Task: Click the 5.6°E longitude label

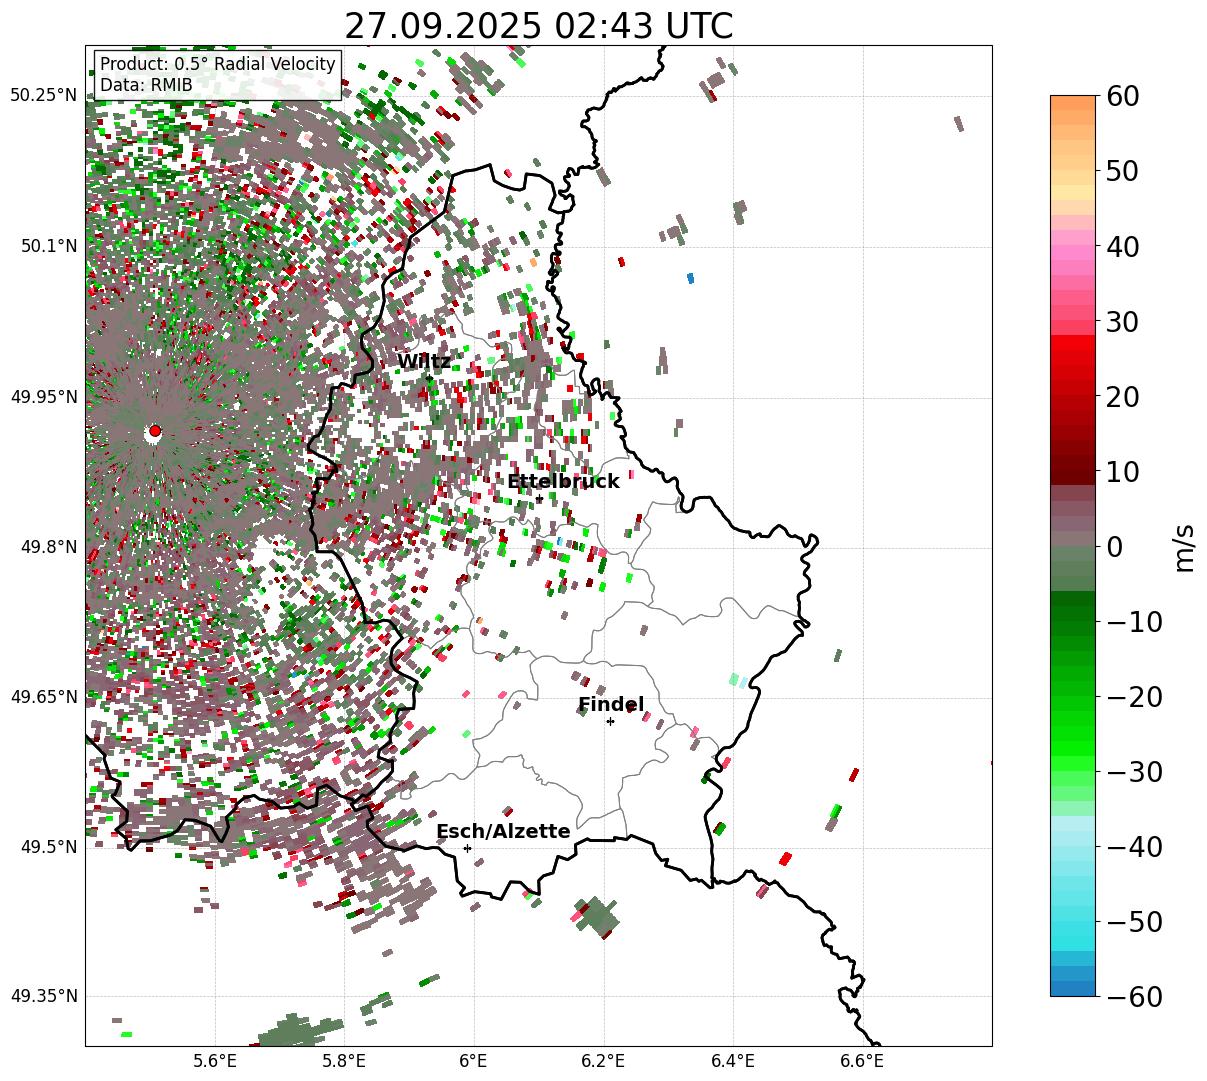Action: [215, 1061]
